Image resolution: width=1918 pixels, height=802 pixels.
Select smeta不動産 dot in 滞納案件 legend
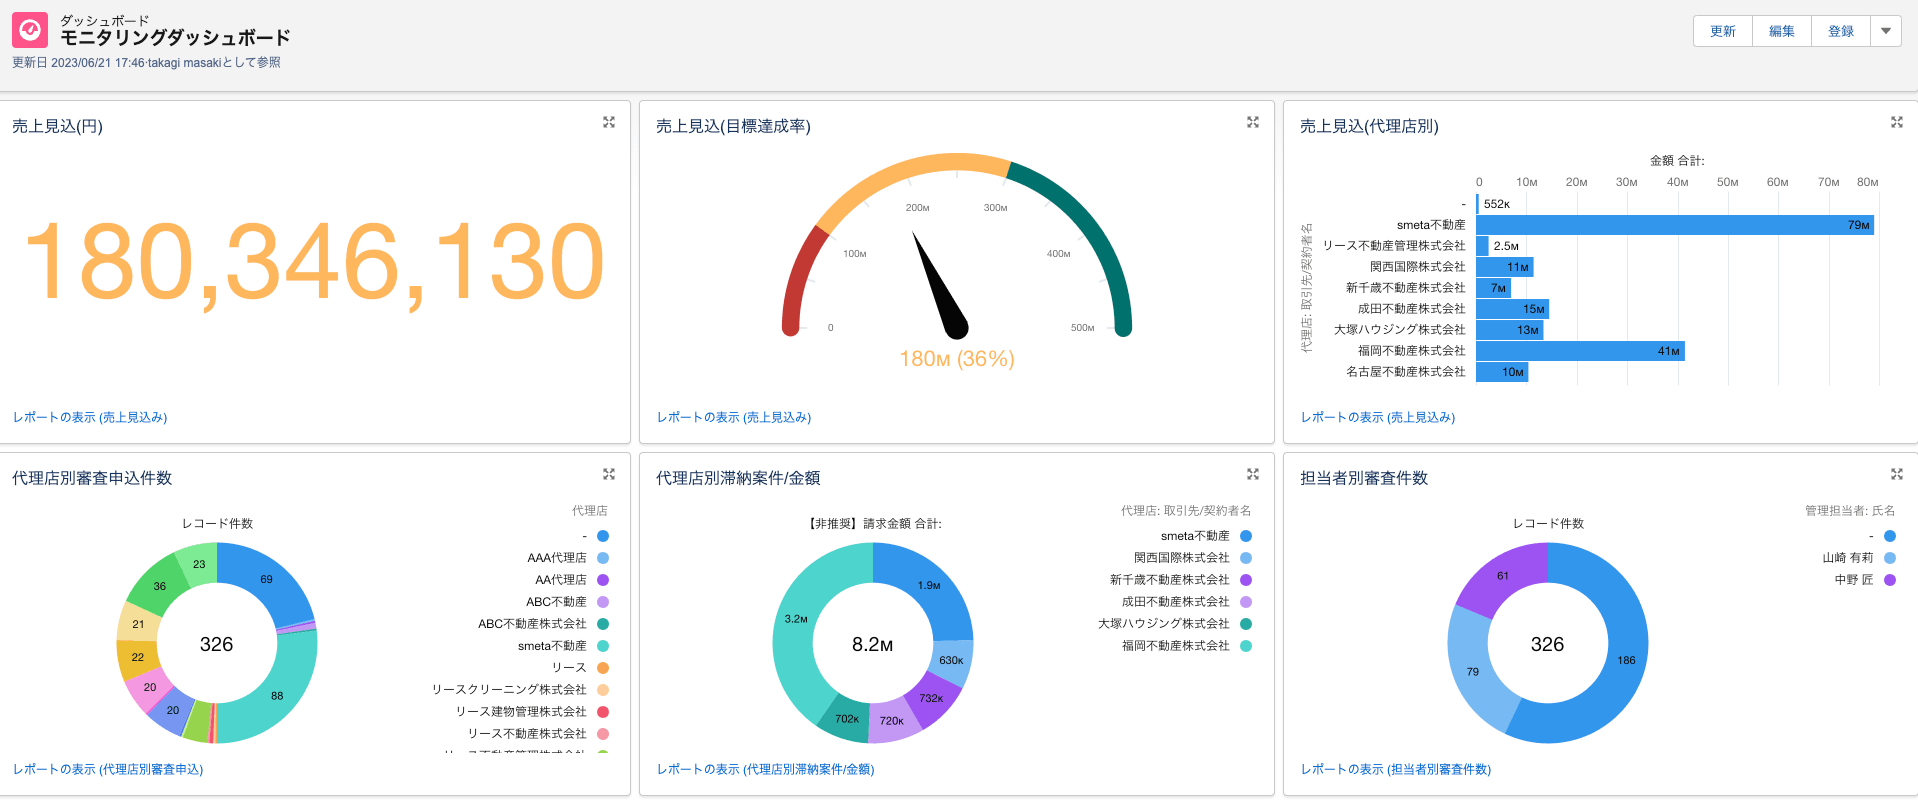click(x=1246, y=536)
